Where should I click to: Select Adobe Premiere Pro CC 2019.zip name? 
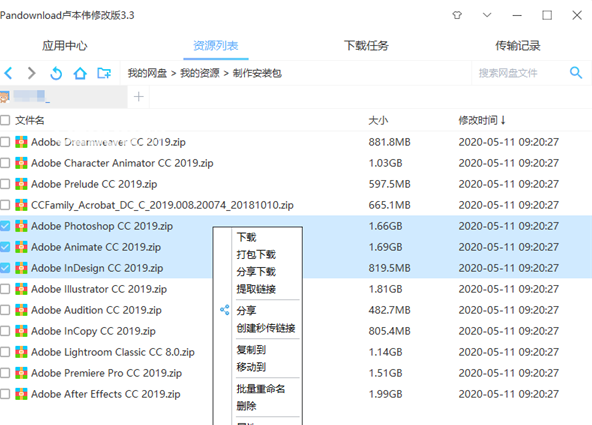[106, 373]
